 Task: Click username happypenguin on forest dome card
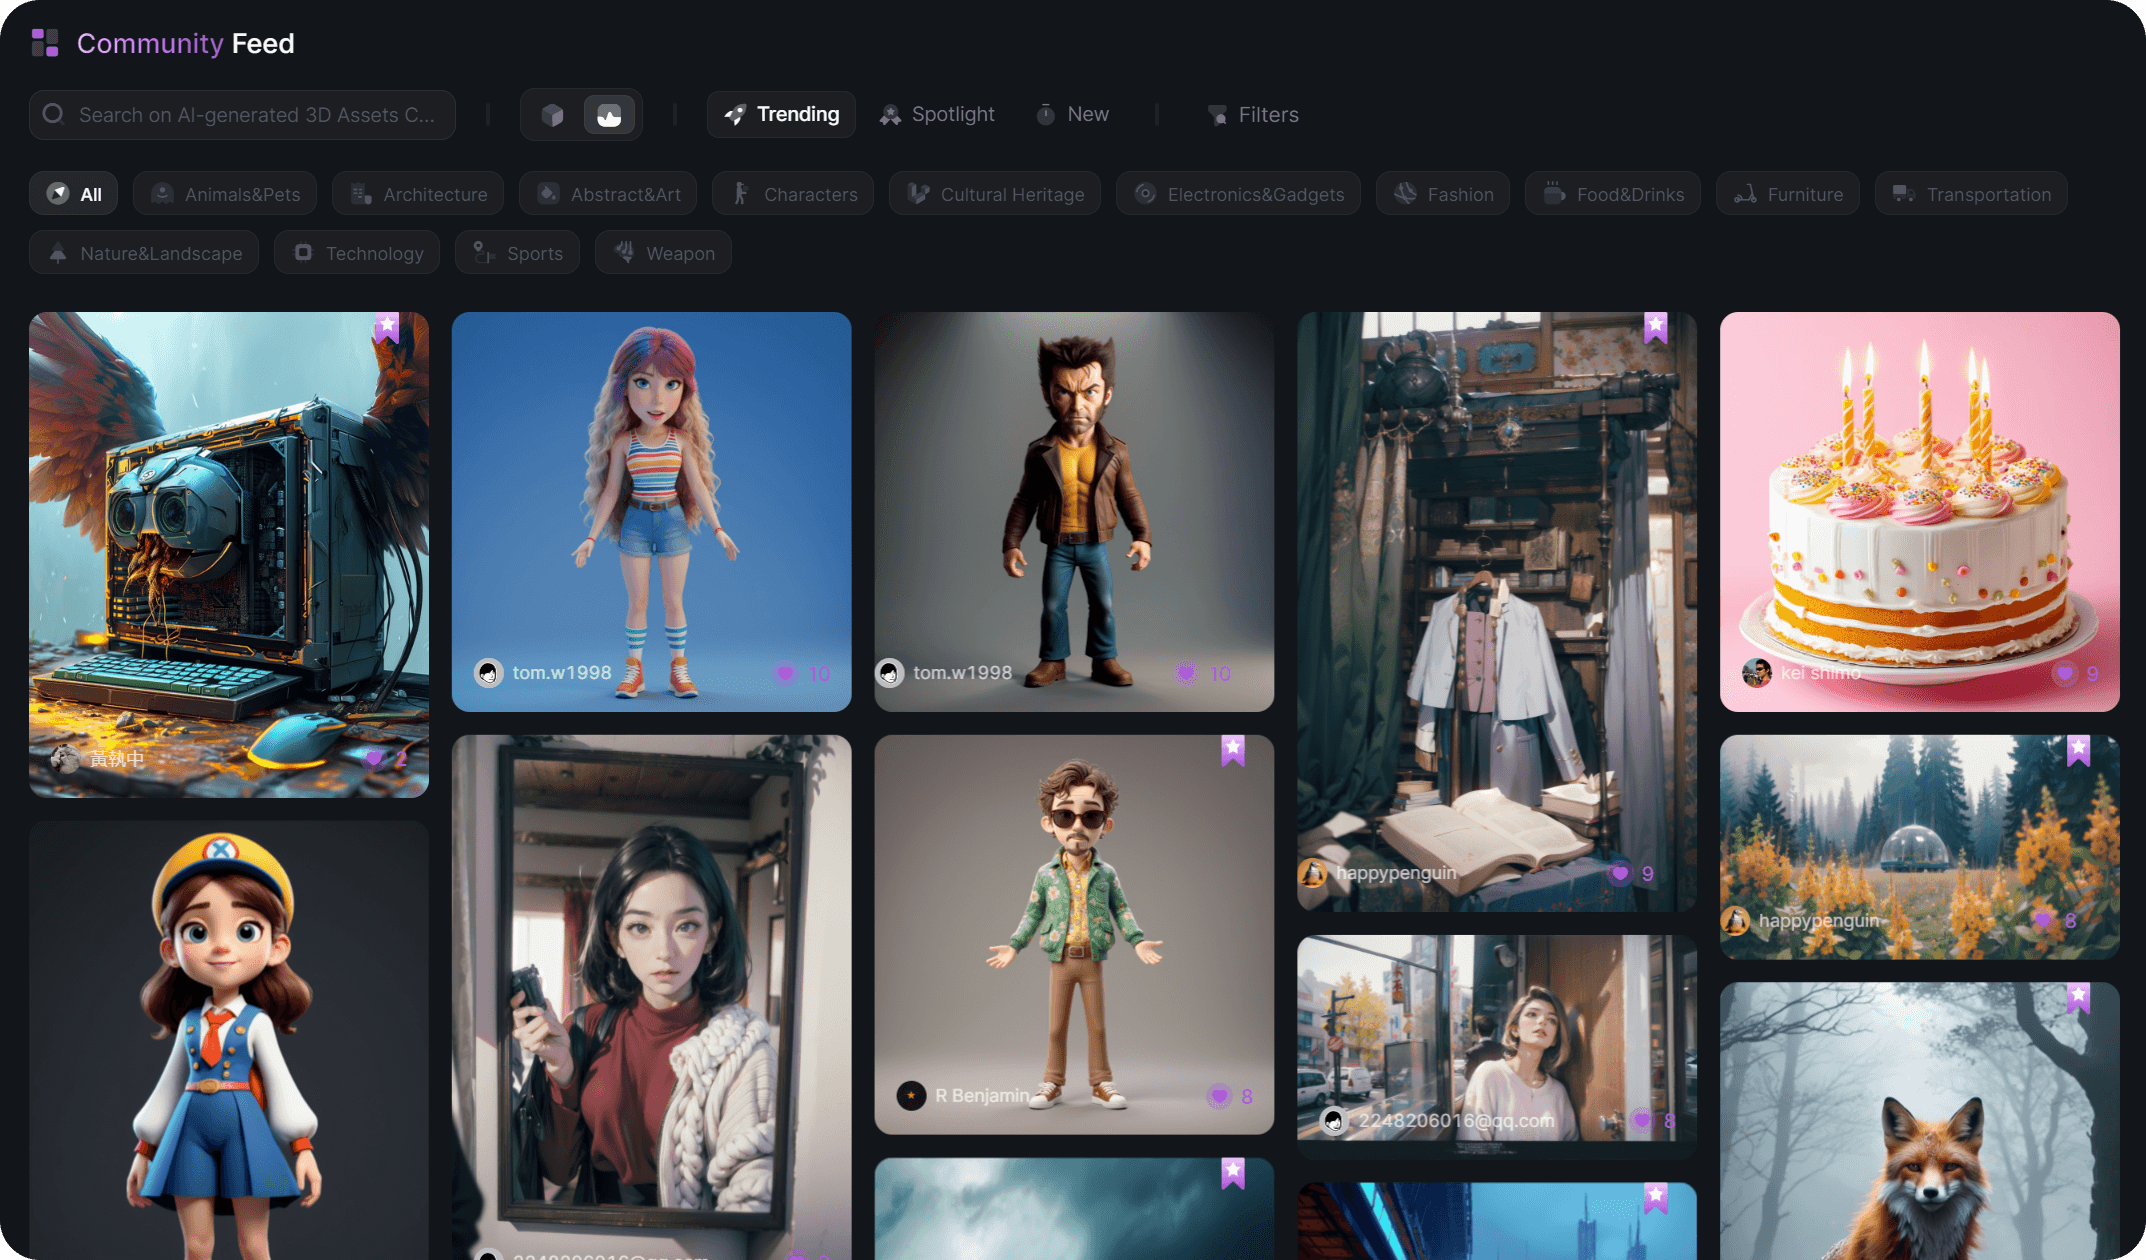coord(1819,920)
